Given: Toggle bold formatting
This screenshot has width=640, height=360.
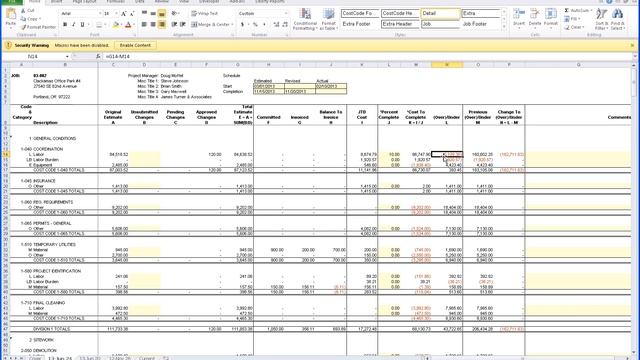Looking at the screenshot, I should 65,25.
